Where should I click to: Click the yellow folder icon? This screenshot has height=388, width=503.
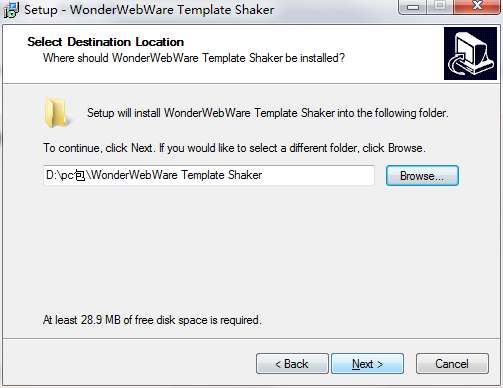point(56,112)
